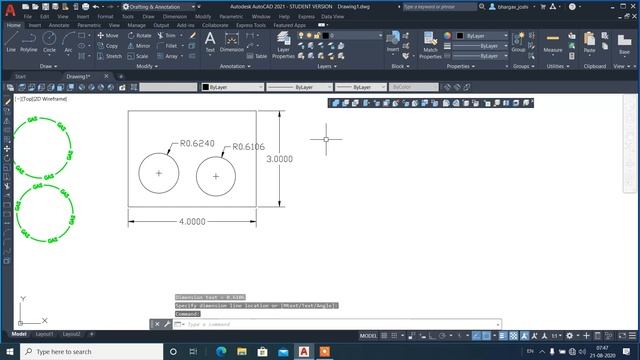Open Windows Type here to search box
Image resolution: width=640 pixels, height=360 pixels.
[91, 351]
